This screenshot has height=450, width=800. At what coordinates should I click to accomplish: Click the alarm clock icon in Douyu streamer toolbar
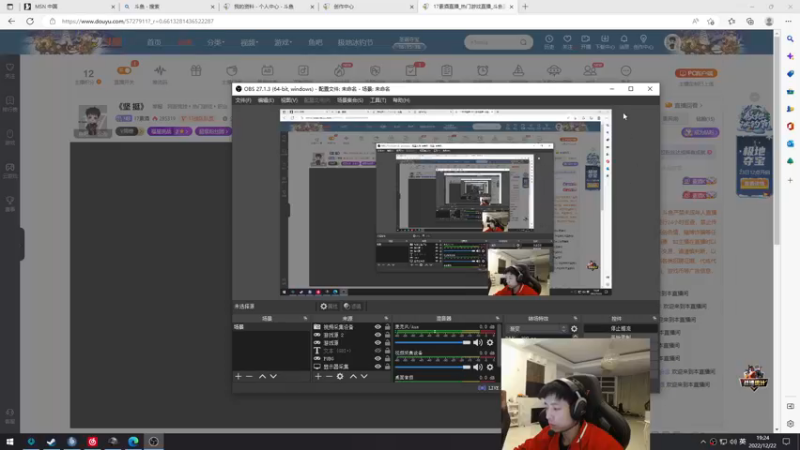(483, 70)
